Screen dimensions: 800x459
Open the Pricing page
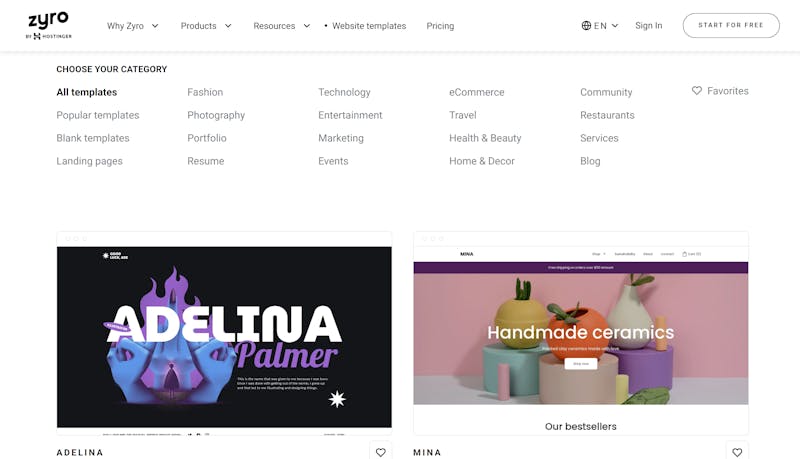440,26
